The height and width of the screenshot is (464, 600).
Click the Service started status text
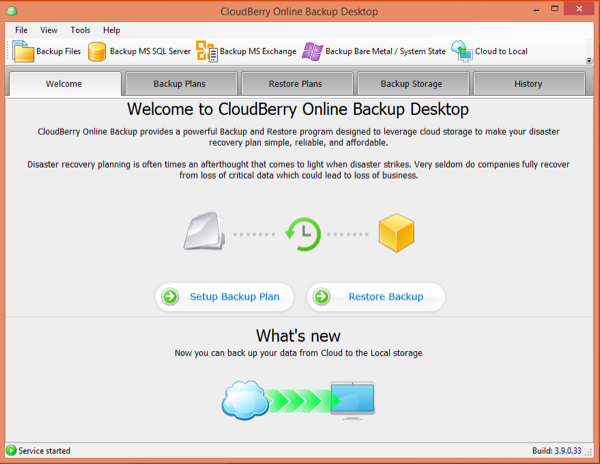point(44,451)
